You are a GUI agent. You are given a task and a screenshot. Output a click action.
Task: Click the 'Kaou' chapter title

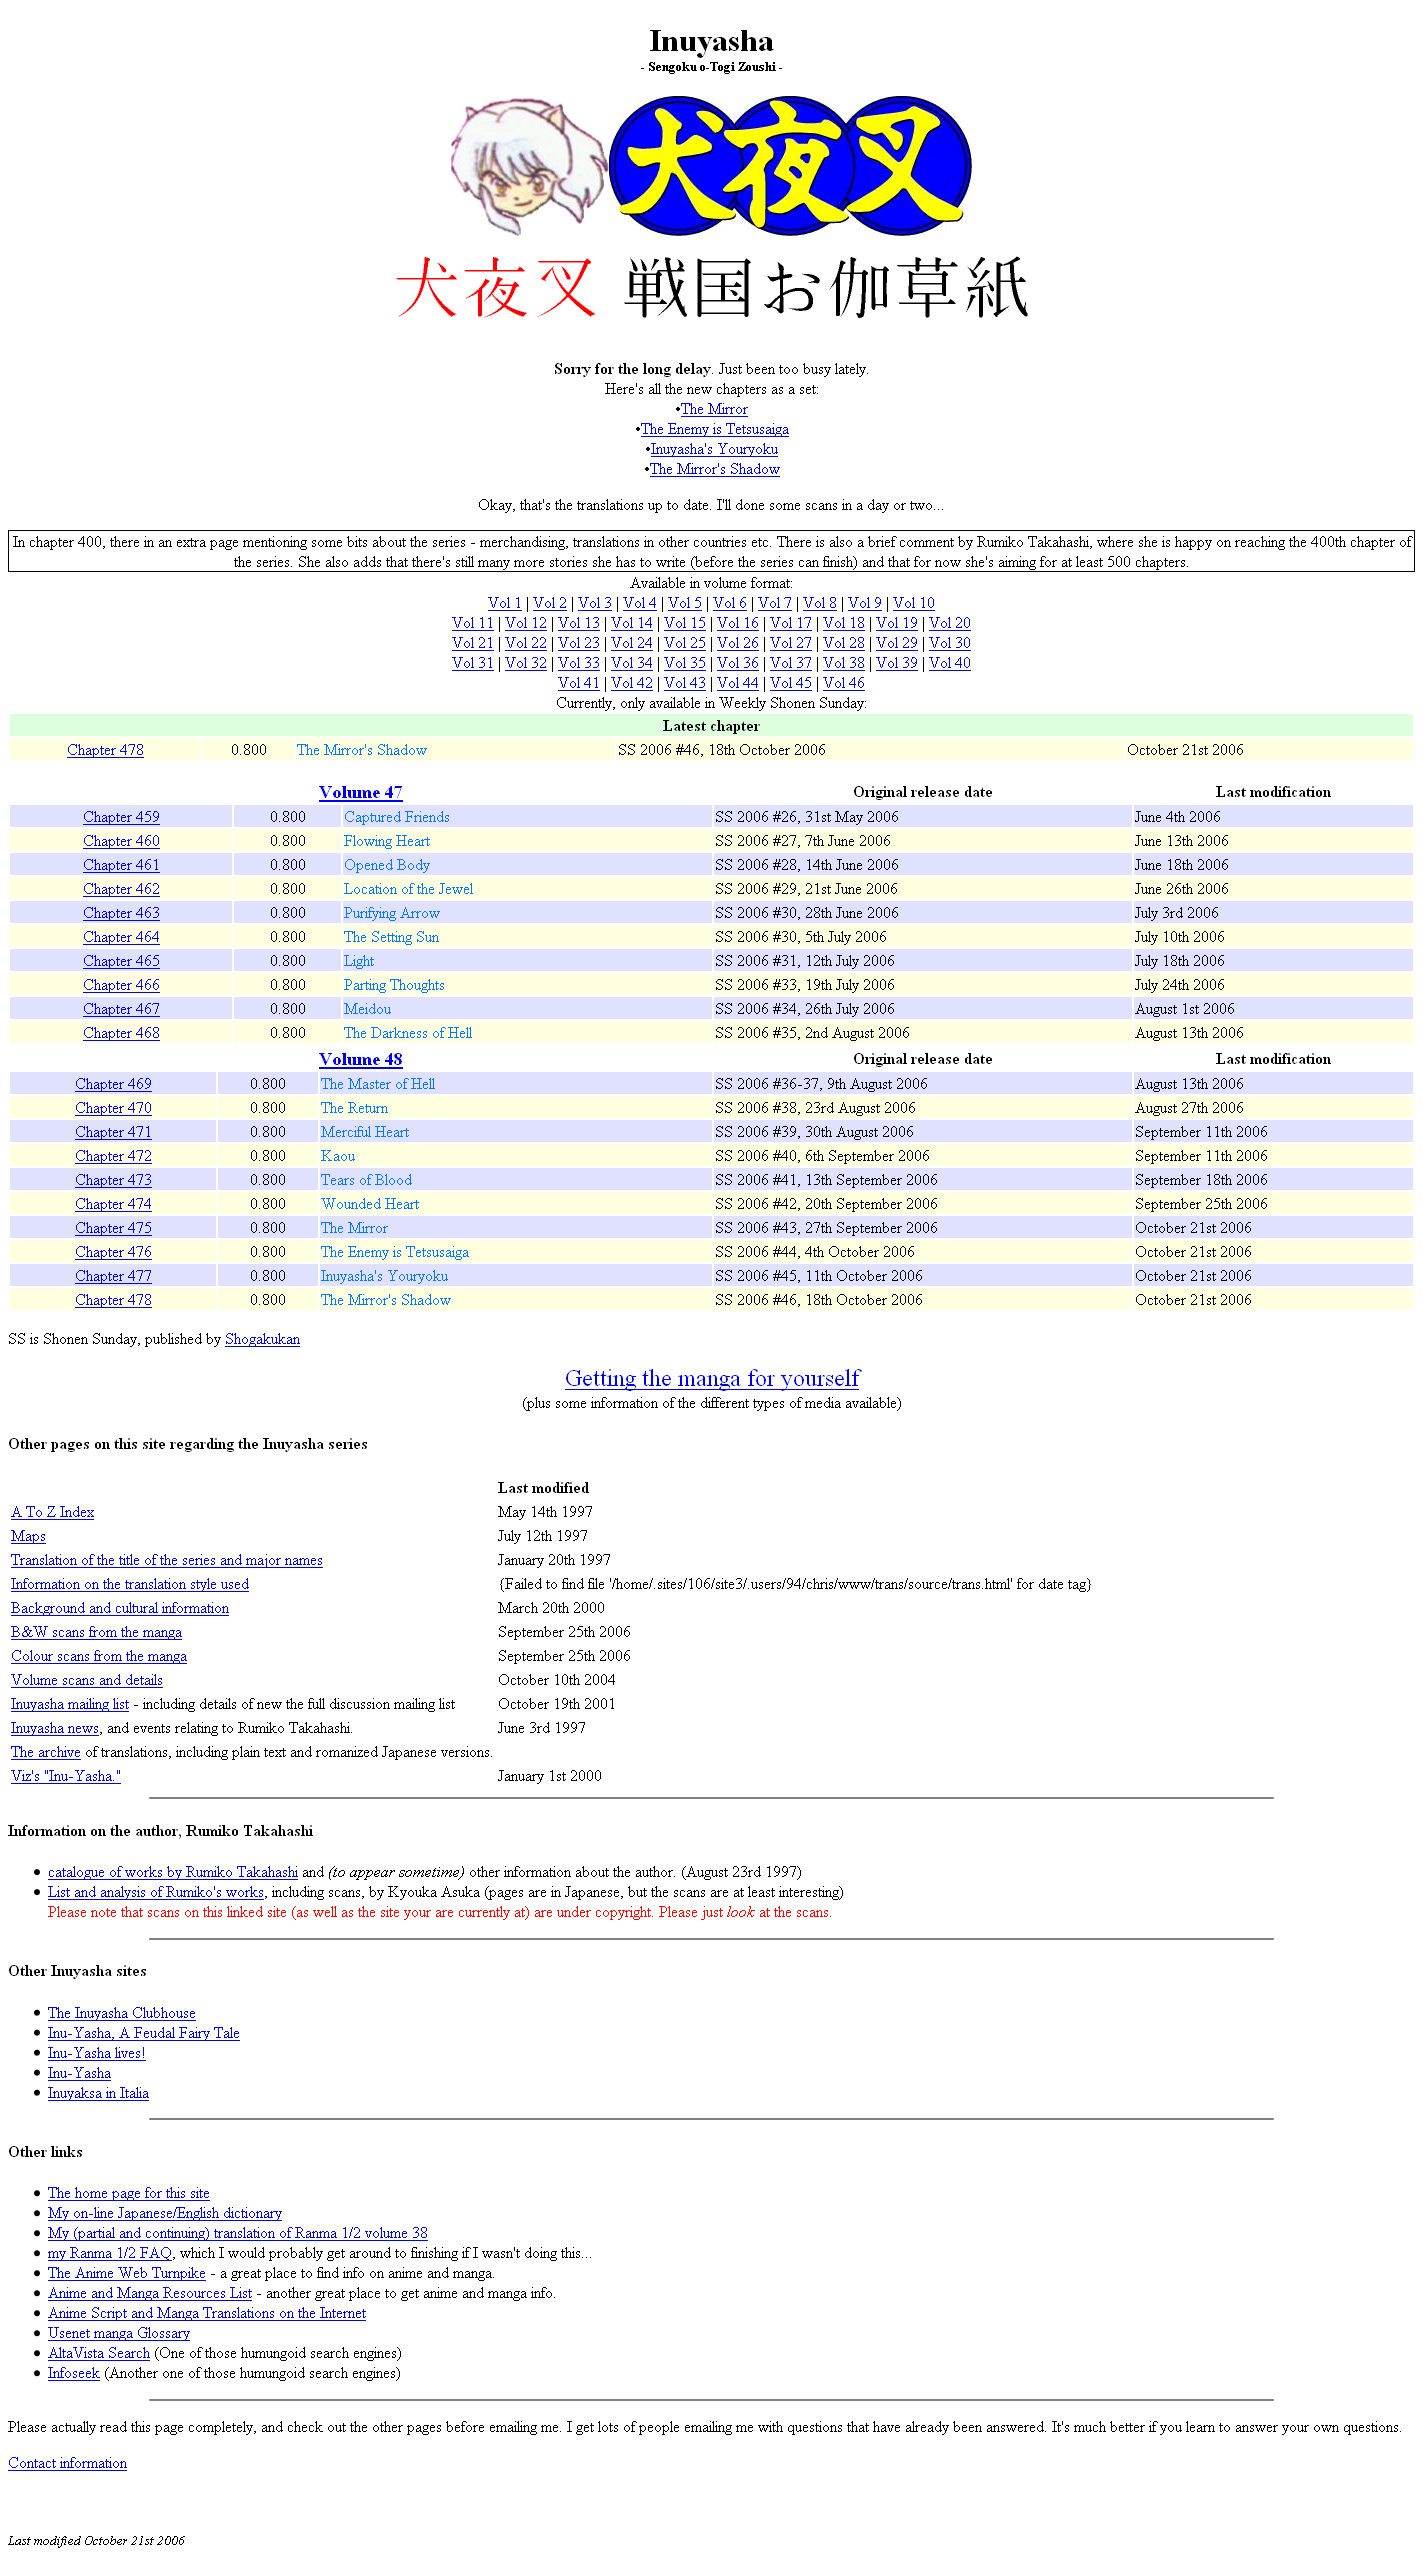[338, 1156]
